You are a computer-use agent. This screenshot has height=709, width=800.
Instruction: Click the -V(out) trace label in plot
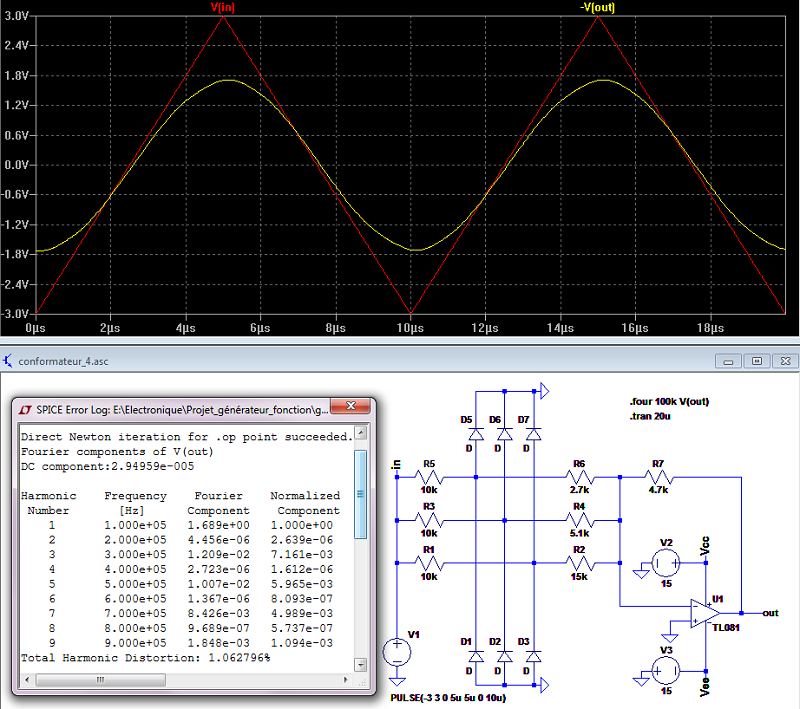(x=597, y=7)
